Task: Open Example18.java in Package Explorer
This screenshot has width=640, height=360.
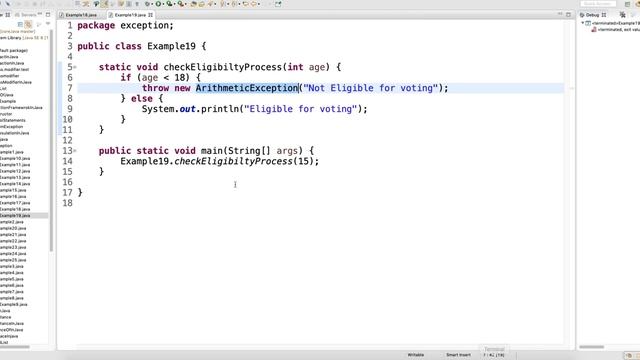Action: [x=15, y=209]
